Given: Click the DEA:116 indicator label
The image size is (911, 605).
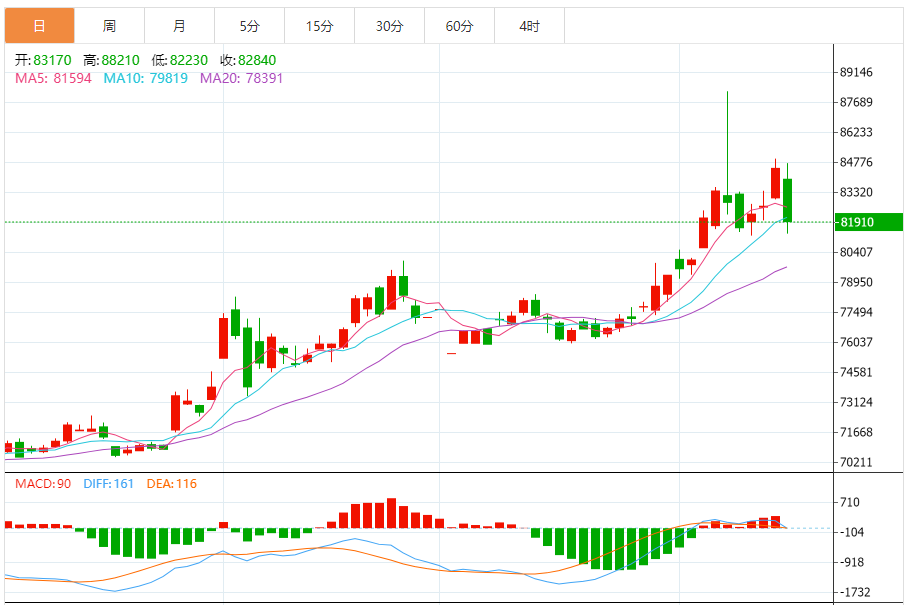Looking at the screenshot, I should (x=171, y=484).
